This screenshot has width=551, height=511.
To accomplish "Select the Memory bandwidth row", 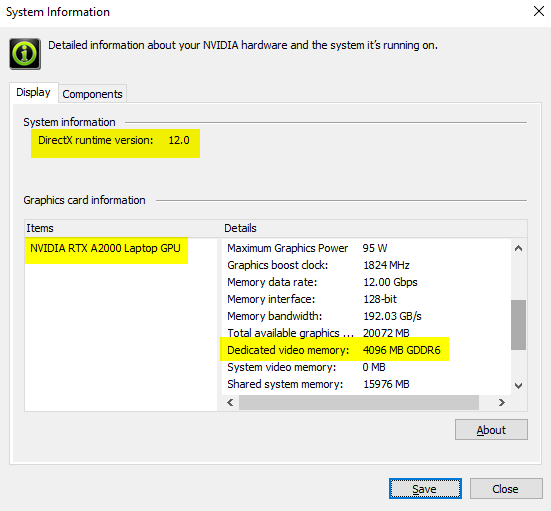I will [366, 316].
